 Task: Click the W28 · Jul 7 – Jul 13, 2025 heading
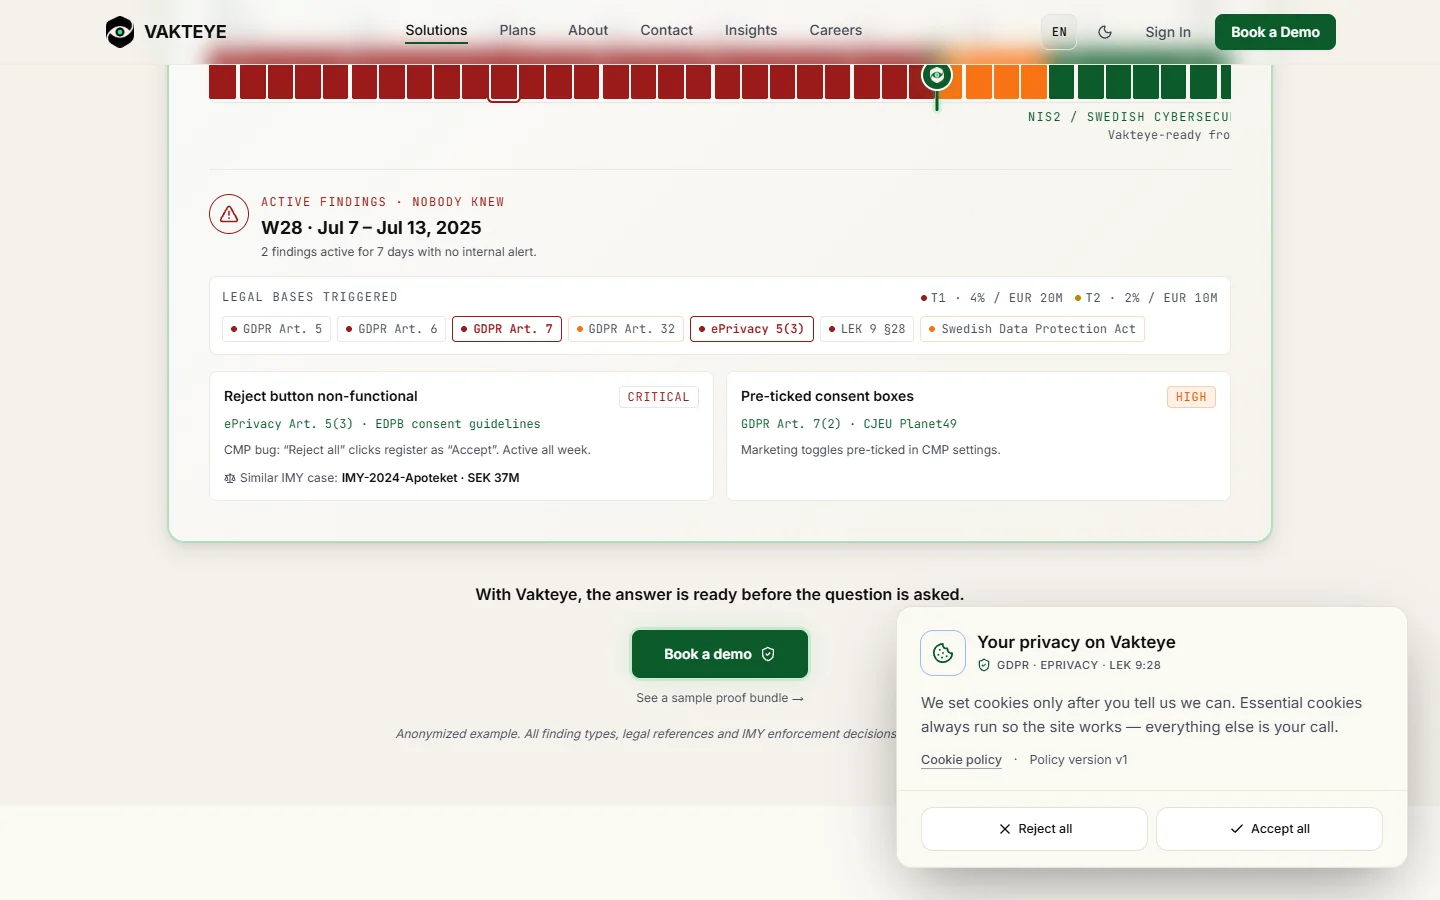click(x=371, y=228)
